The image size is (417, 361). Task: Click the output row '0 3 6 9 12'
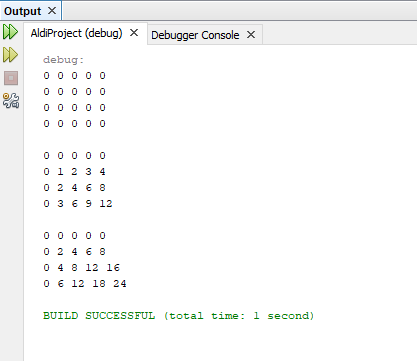(78, 204)
